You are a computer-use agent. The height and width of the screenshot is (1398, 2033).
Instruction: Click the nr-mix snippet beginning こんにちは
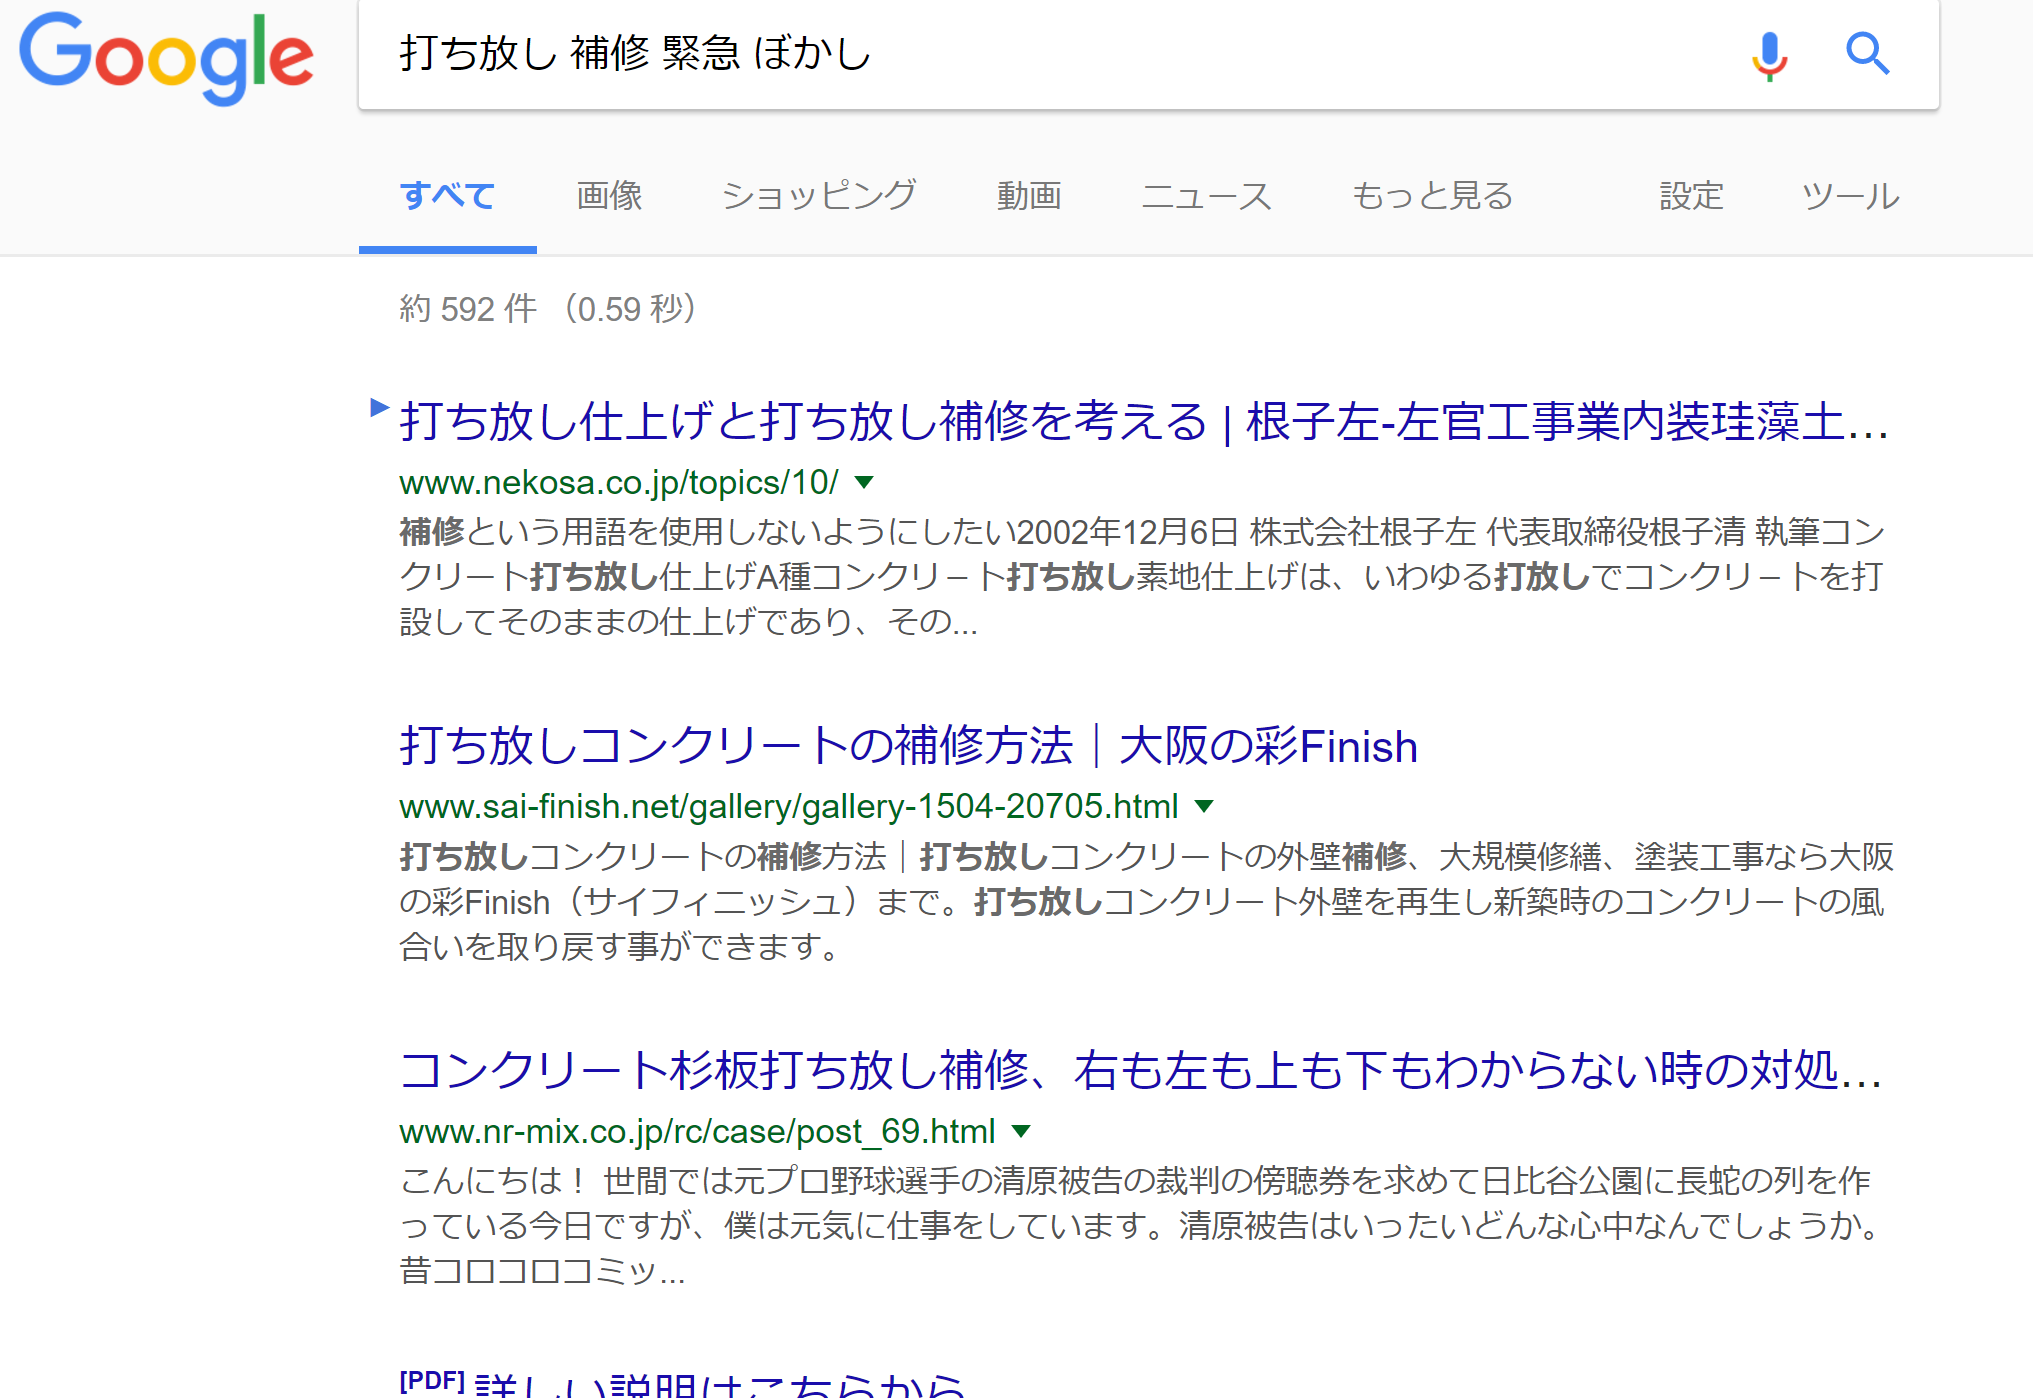pos(1141,1226)
